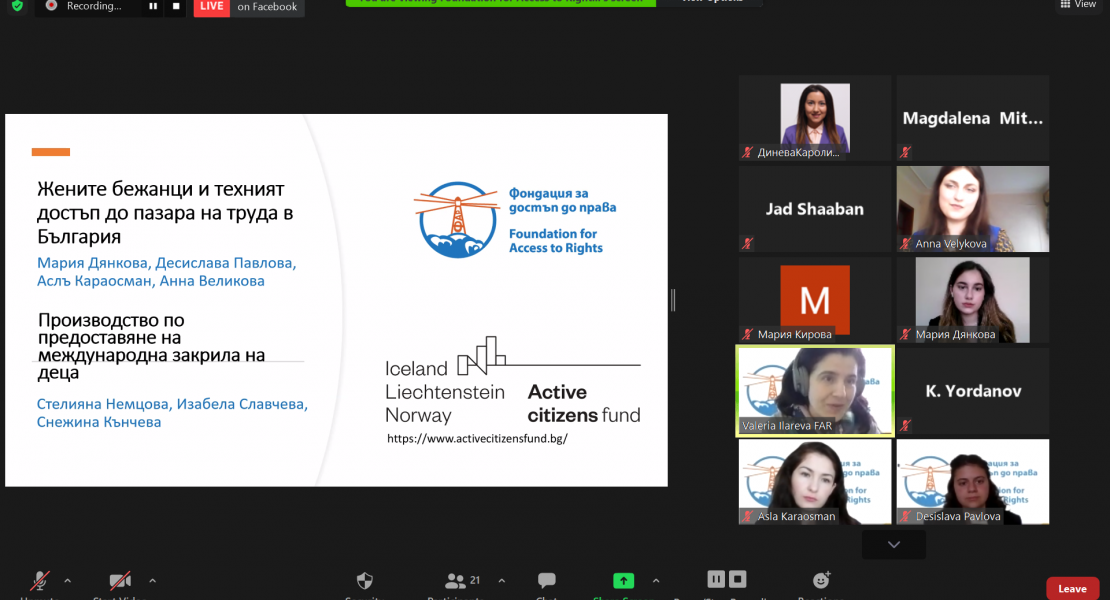Expand video options arrow beside camera
1110x600 pixels.
point(152,581)
